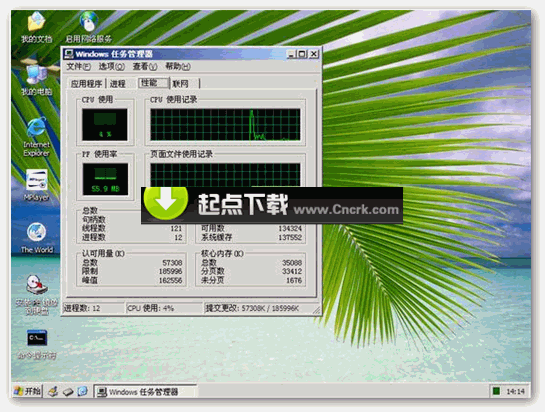Click the taskbar clock 14:14

pos(515,391)
